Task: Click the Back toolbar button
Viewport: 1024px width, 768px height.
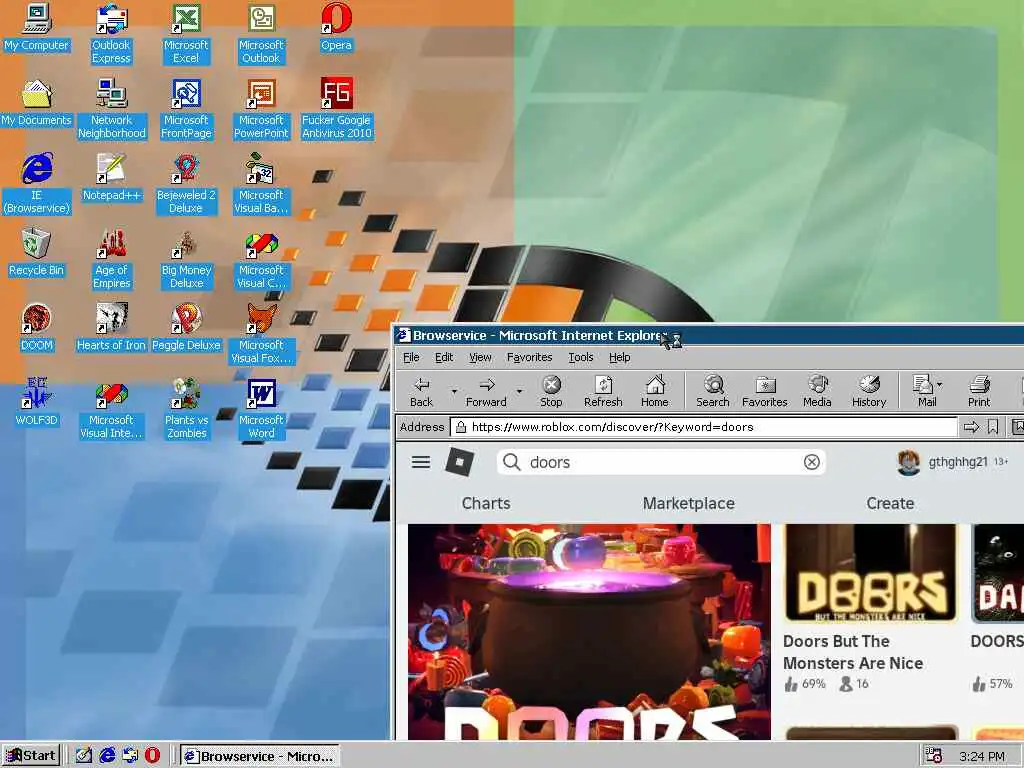Action: [422, 392]
